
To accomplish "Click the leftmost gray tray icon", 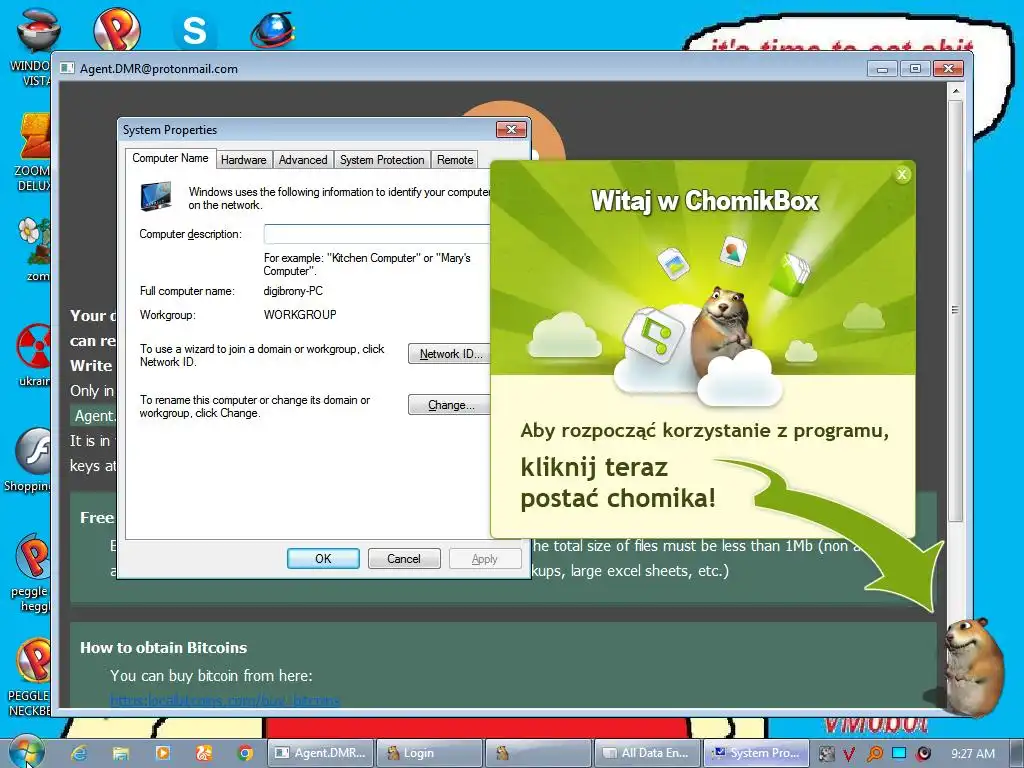I will coord(826,754).
